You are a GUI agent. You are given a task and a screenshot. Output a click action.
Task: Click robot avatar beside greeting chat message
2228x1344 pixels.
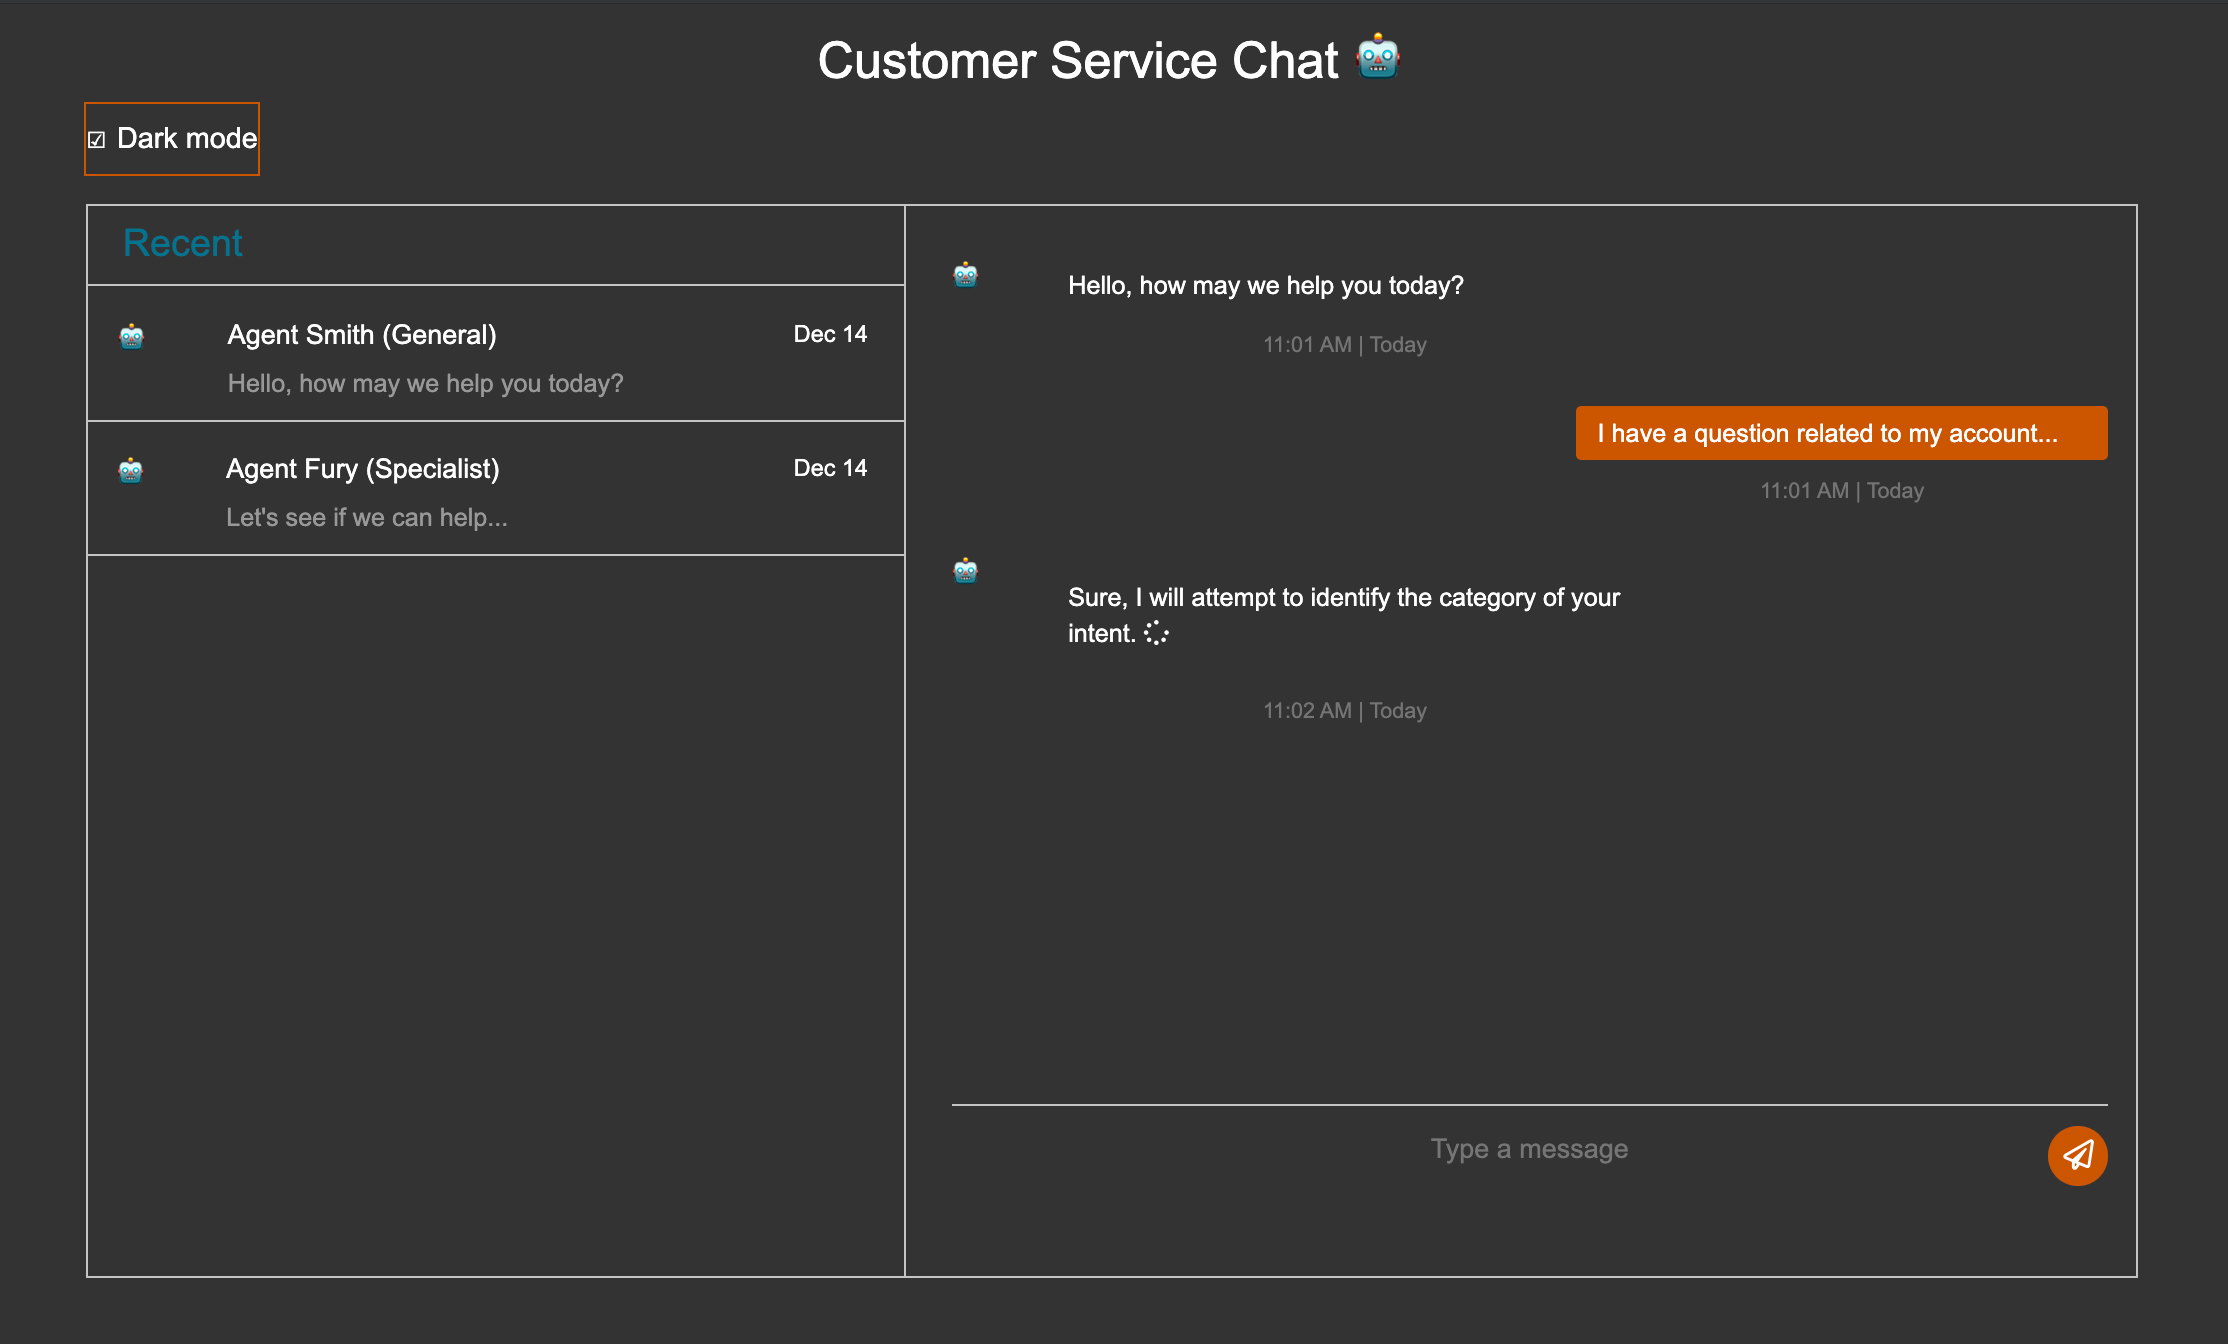coord(965,274)
